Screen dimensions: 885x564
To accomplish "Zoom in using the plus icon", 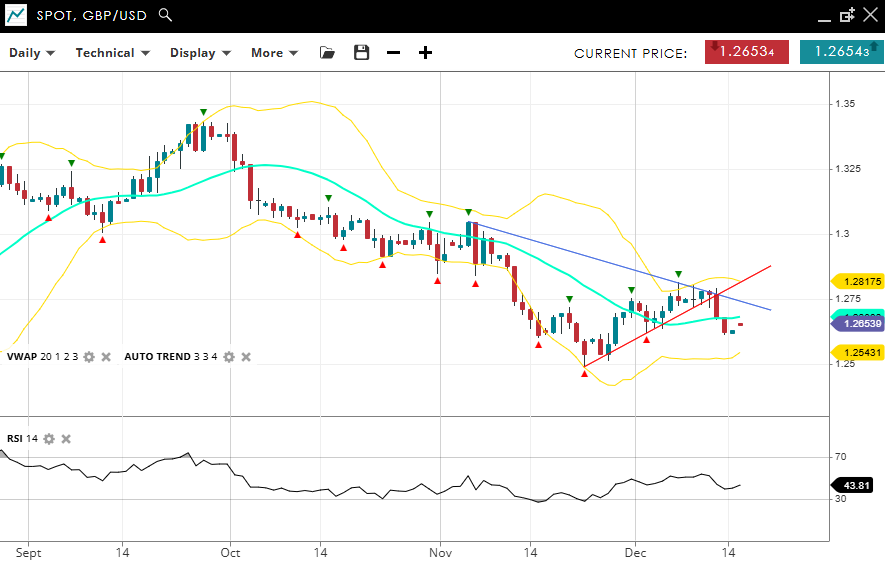I will point(425,53).
